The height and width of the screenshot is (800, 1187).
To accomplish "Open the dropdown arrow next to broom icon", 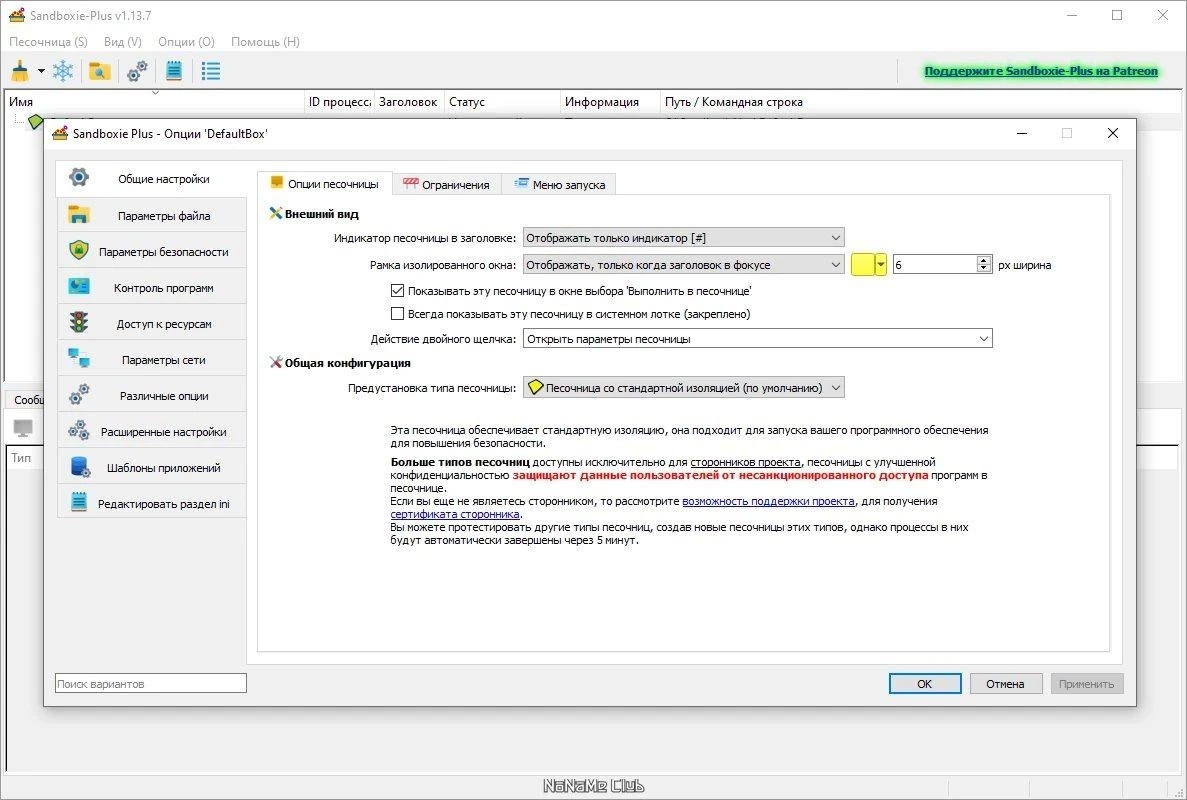I will [41, 71].
